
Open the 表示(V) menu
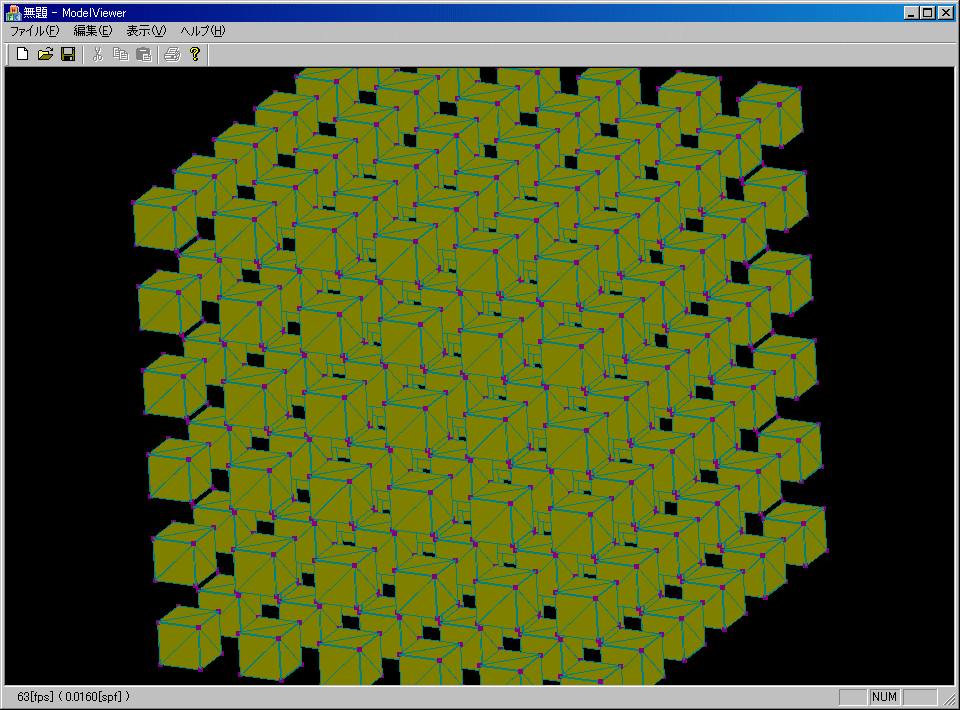pos(146,31)
